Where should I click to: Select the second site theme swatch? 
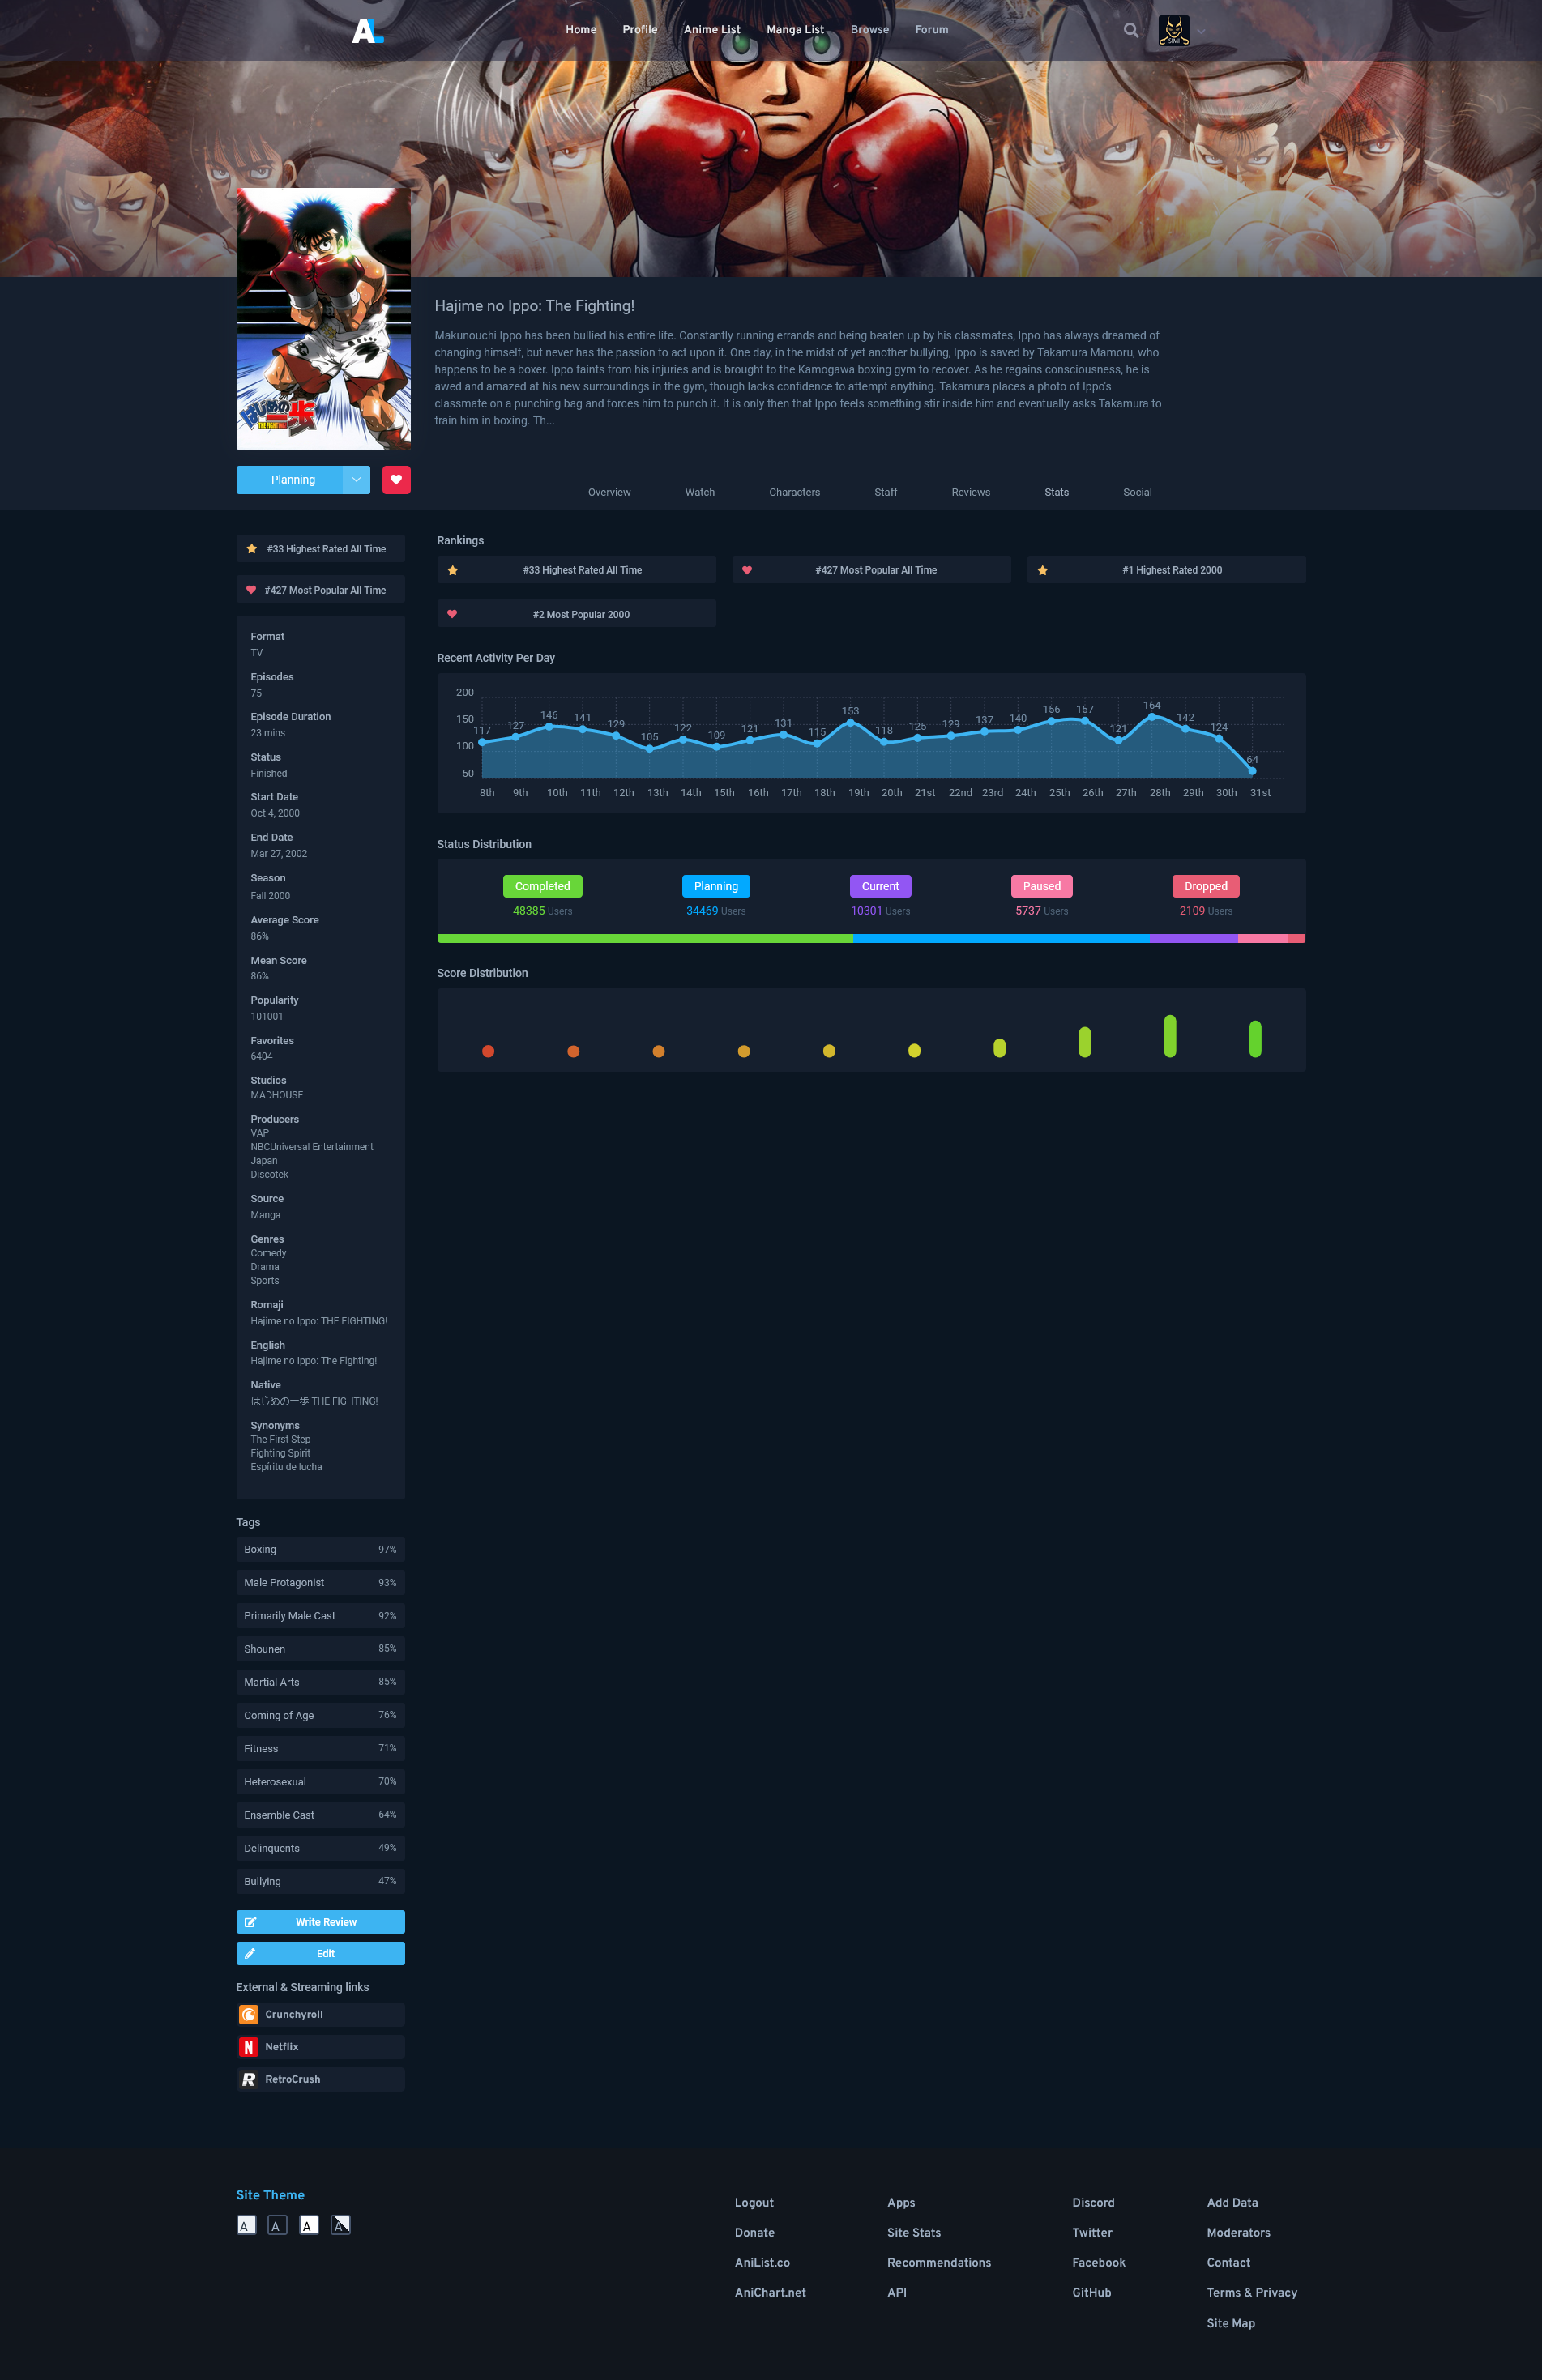coord(278,2225)
